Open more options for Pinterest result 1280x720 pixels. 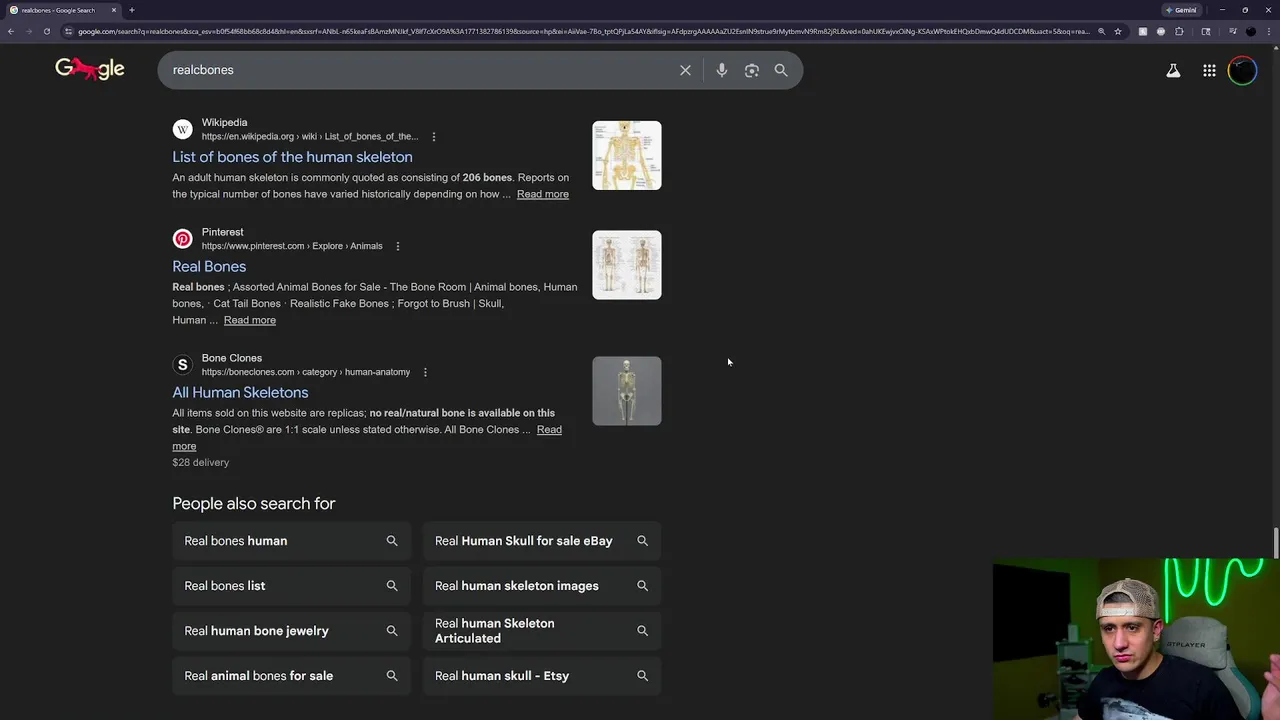click(x=397, y=246)
